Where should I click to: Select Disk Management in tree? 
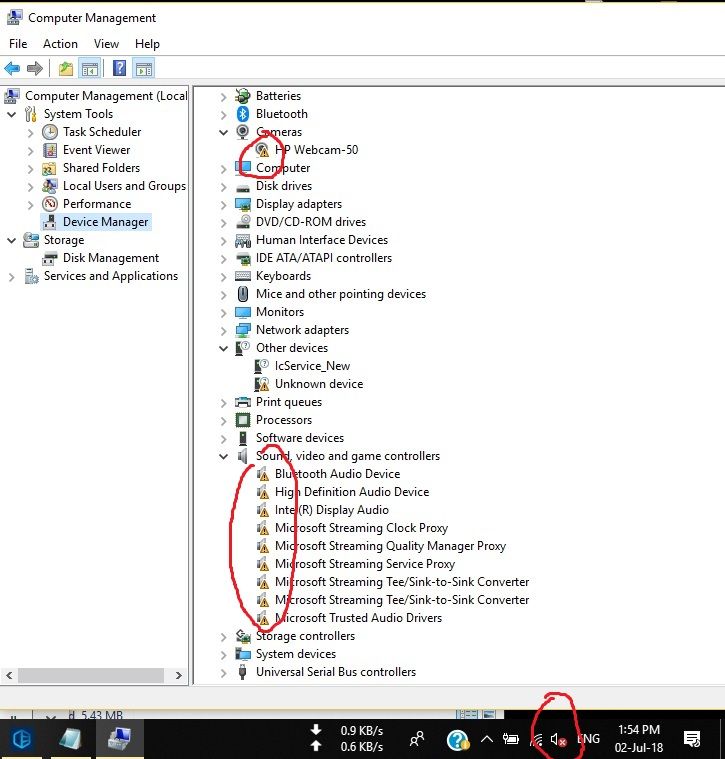coord(110,258)
